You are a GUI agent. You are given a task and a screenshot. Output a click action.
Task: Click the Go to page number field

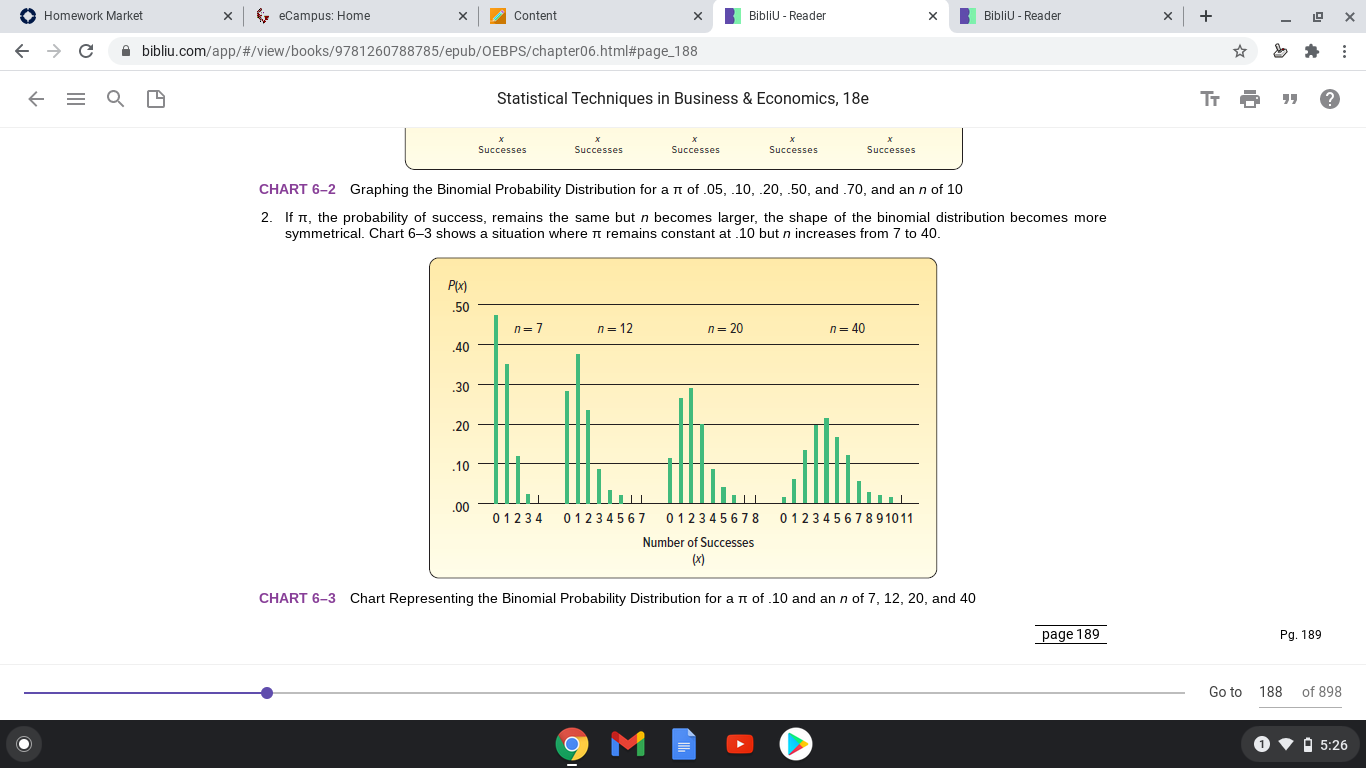point(1271,692)
